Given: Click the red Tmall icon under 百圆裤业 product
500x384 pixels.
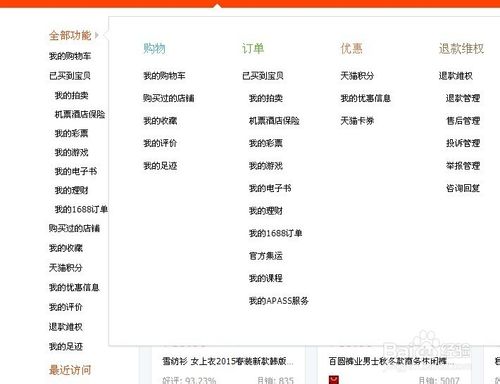Looking at the screenshot, I should (334, 380).
